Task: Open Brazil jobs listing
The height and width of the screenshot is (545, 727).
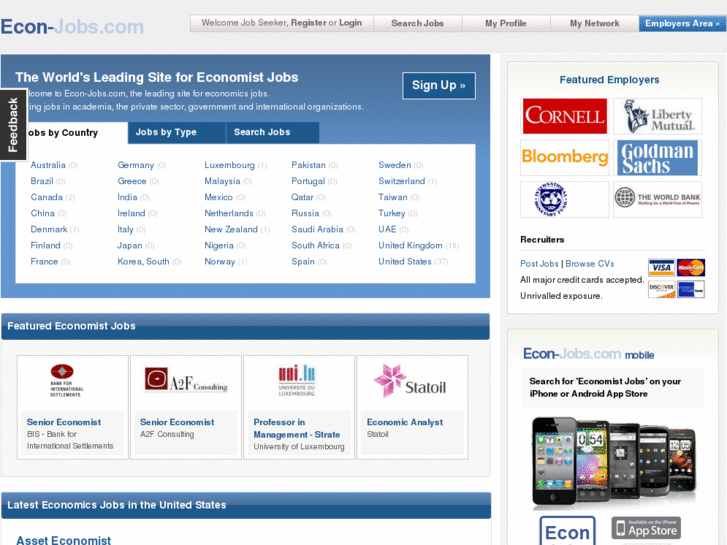Action: point(42,181)
